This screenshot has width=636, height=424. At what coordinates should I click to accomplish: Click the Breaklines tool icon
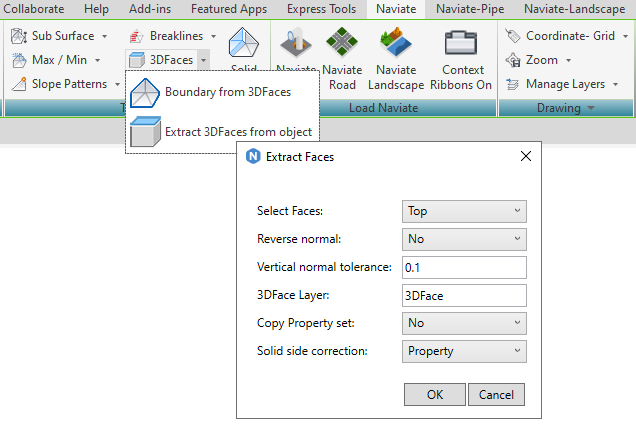click(137, 36)
